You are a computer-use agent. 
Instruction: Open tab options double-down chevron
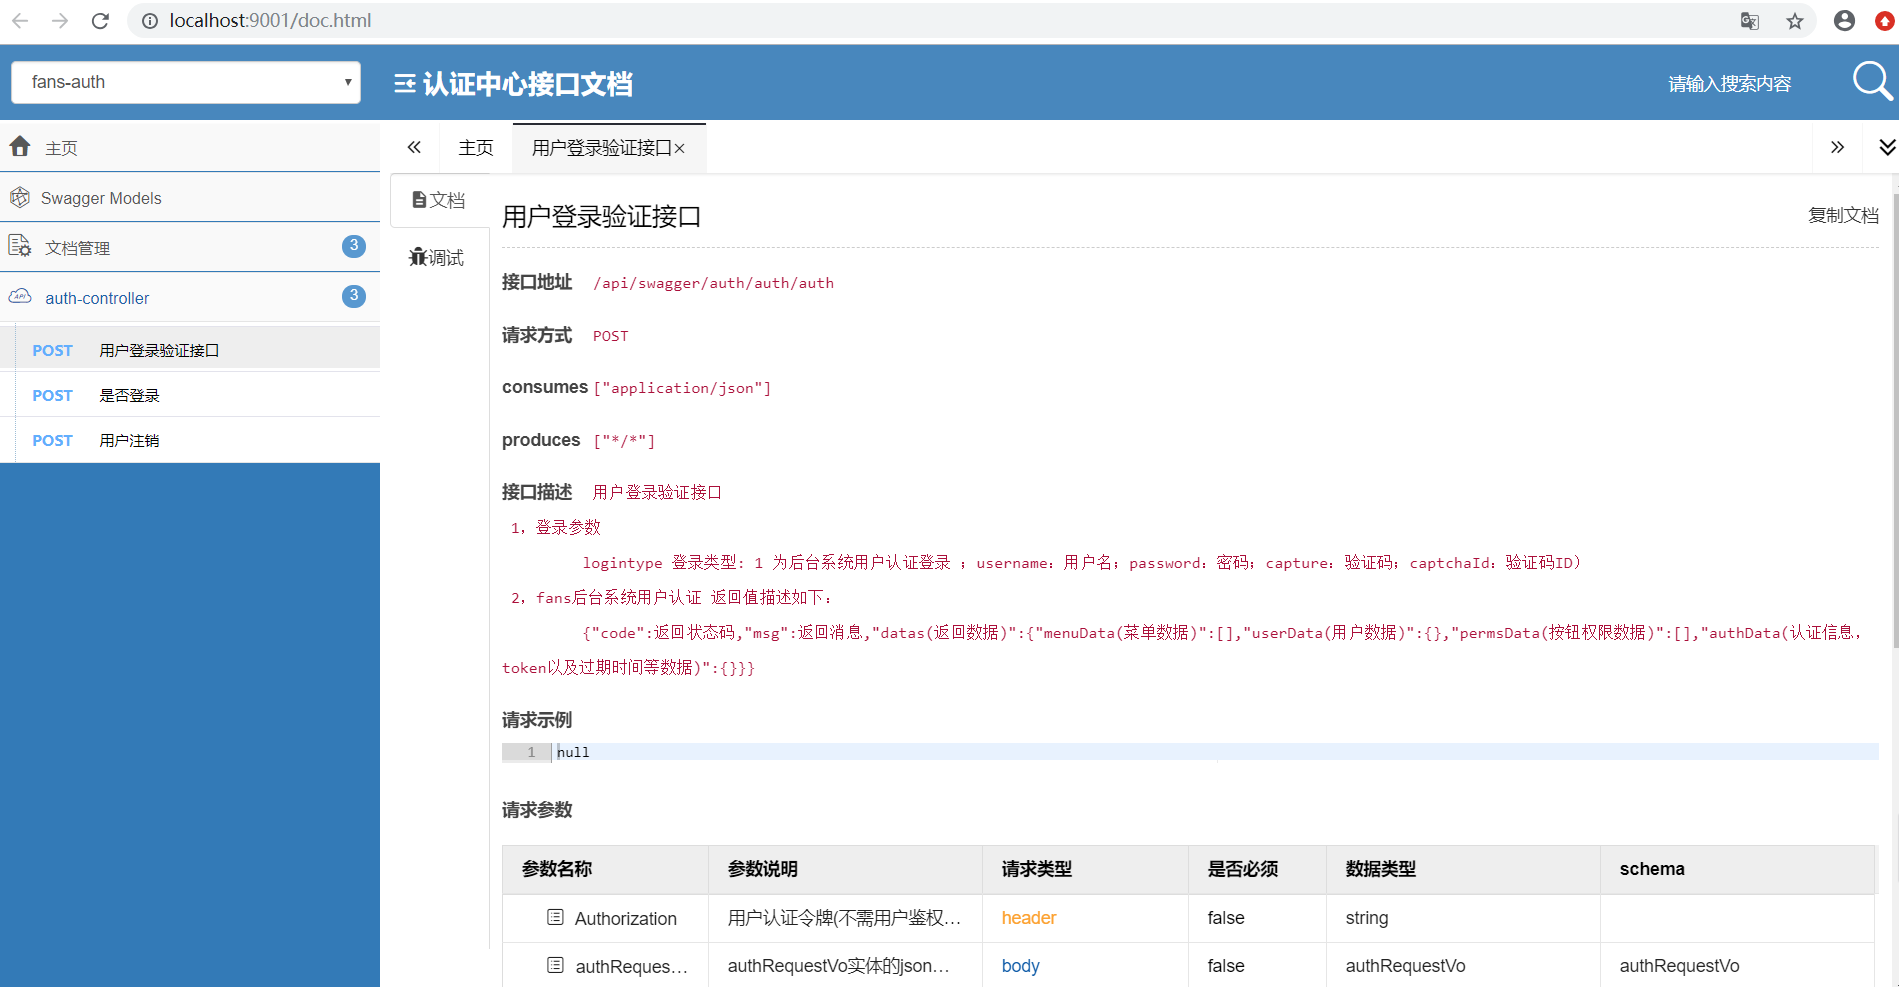(1886, 148)
